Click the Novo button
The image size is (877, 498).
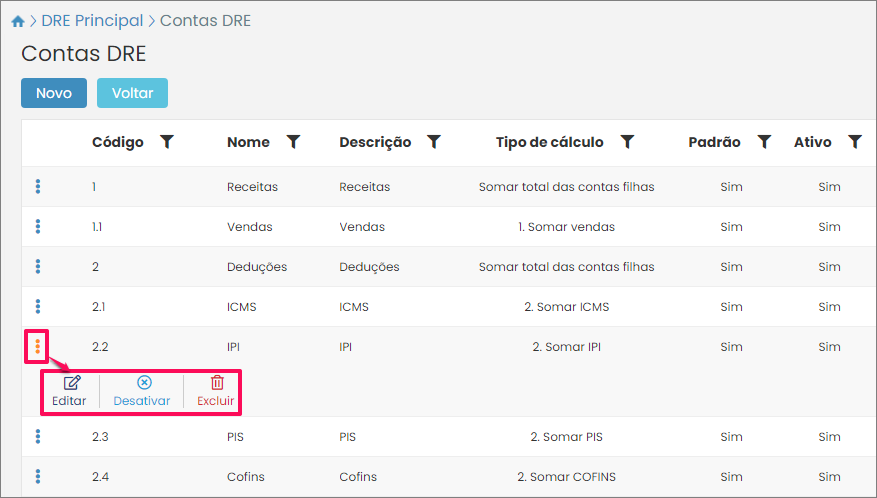(x=54, y=93)
